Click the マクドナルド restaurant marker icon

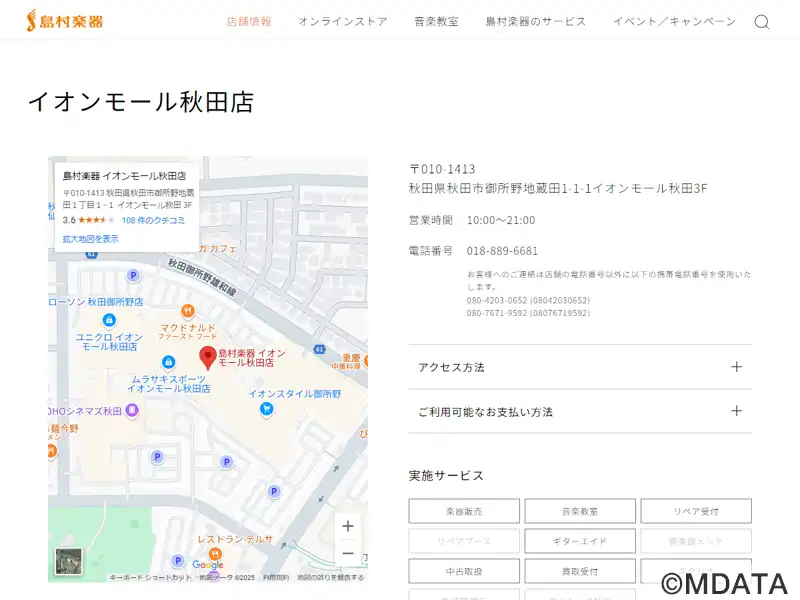(188, 311)
